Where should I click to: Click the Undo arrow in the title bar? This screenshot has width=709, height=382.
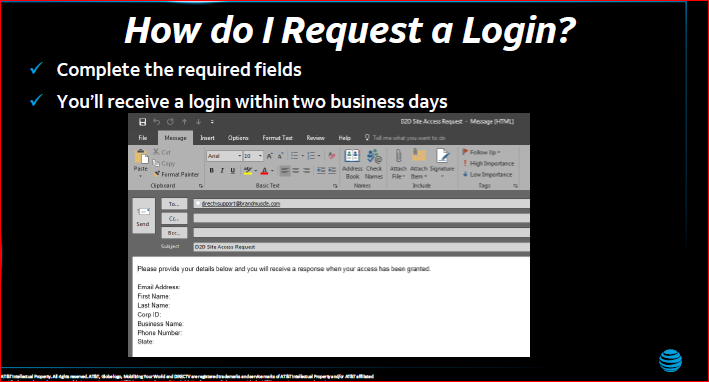(x=156, y=122)
